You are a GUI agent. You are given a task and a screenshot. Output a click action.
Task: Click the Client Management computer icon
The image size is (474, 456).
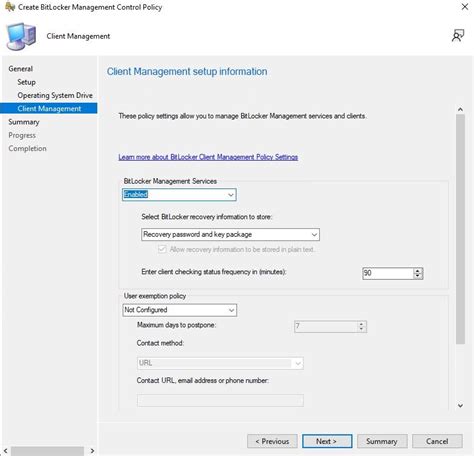pyautogui.click(x=21, y=36)
